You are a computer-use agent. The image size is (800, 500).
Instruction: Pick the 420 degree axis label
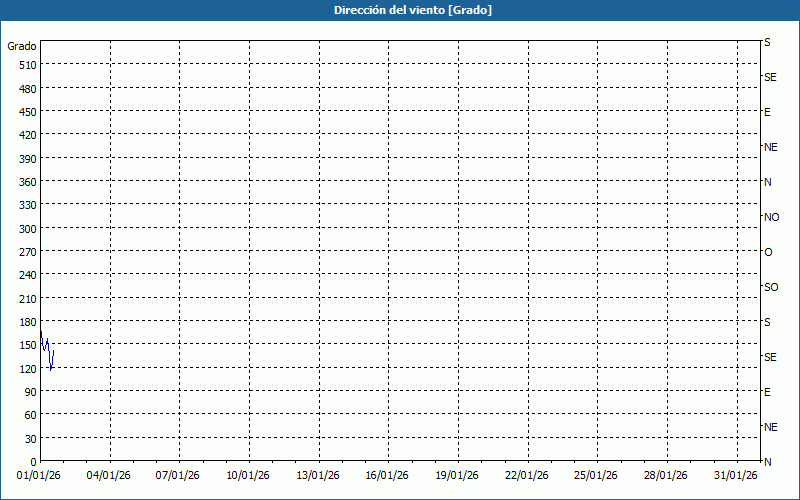[x=28, y=135]
